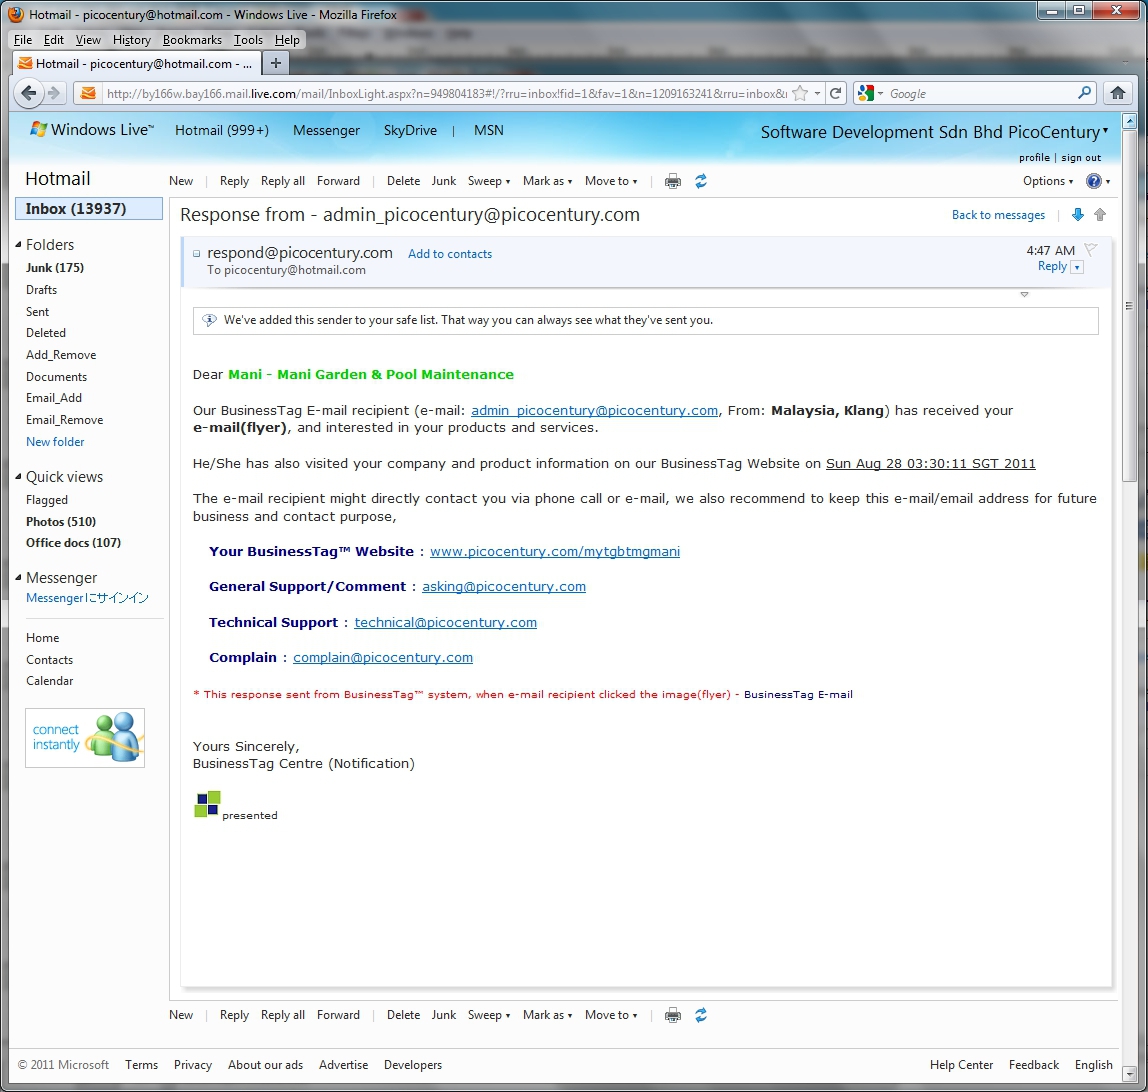Screen dimensions: 1148x1092
Task: Collapse the Messenger section
Action: pos(19,577)
